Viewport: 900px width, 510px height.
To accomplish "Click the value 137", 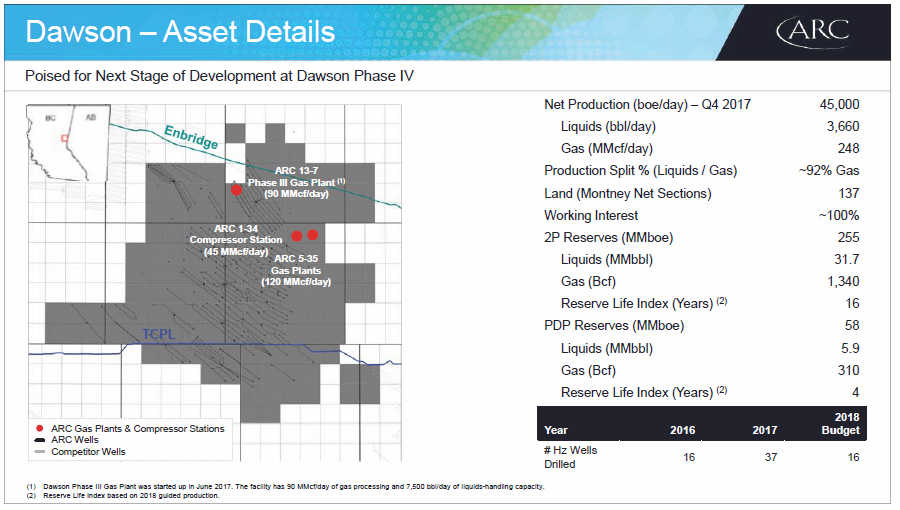I will point(848,194).
